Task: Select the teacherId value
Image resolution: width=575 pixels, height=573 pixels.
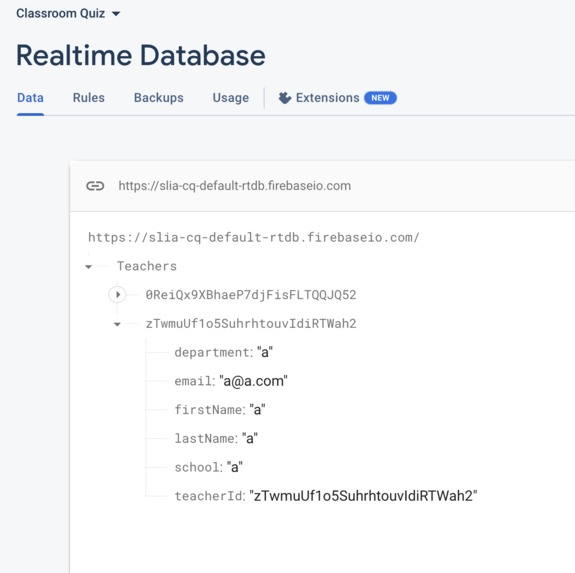Action: click(x=363, y=496)
